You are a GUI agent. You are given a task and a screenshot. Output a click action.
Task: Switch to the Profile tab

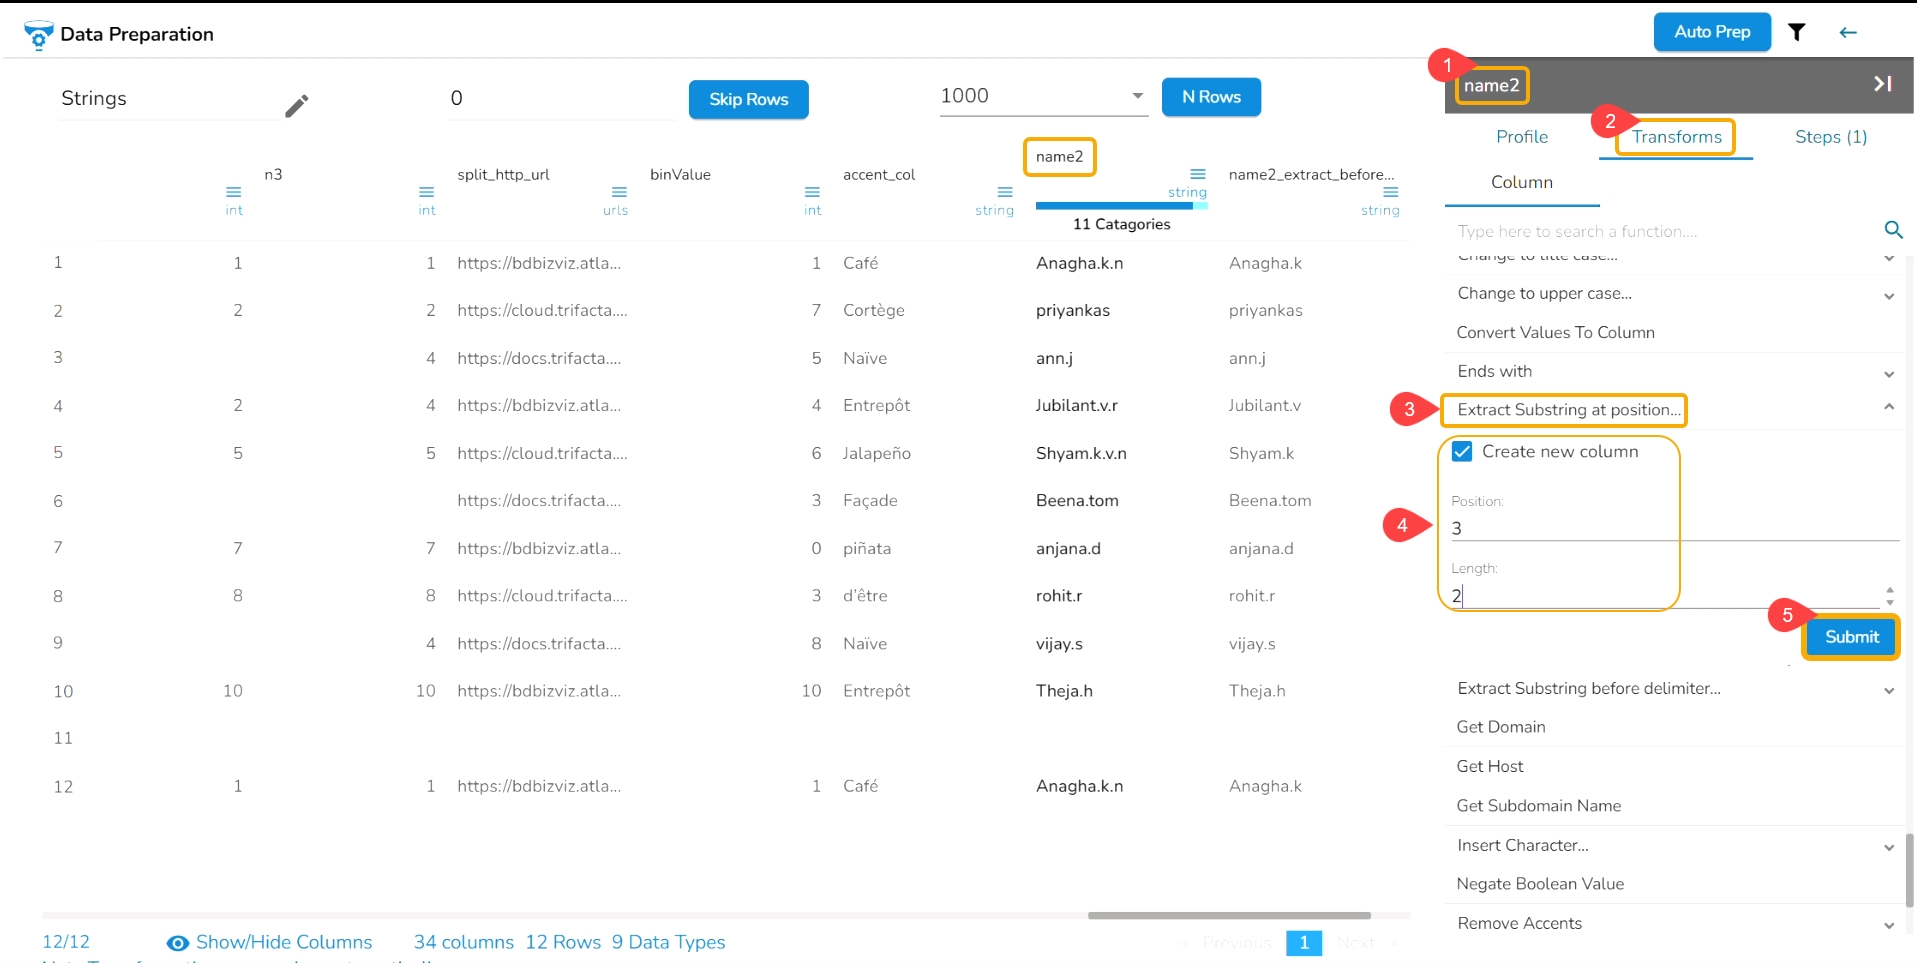pos(1522,137)
